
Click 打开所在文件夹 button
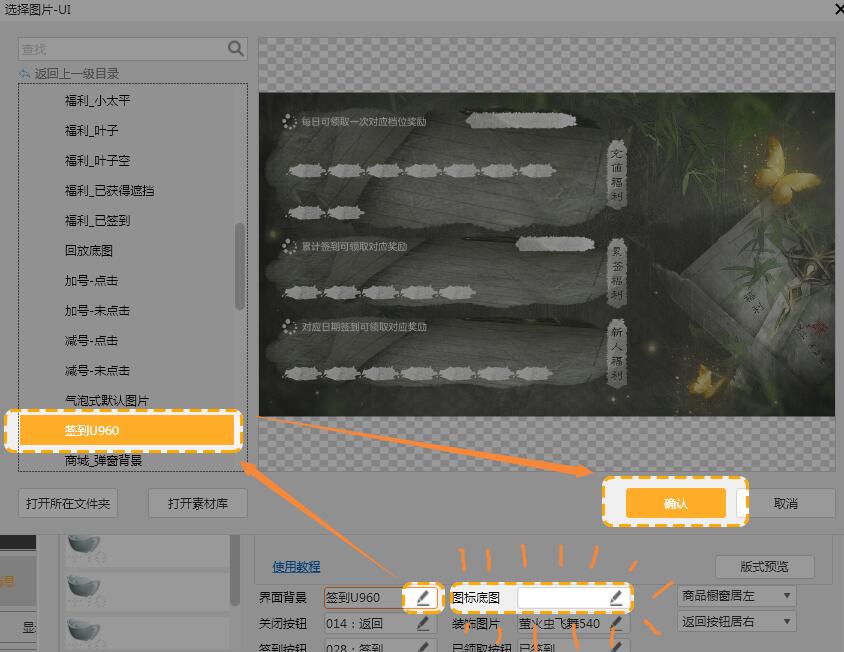tap(68, 503)
